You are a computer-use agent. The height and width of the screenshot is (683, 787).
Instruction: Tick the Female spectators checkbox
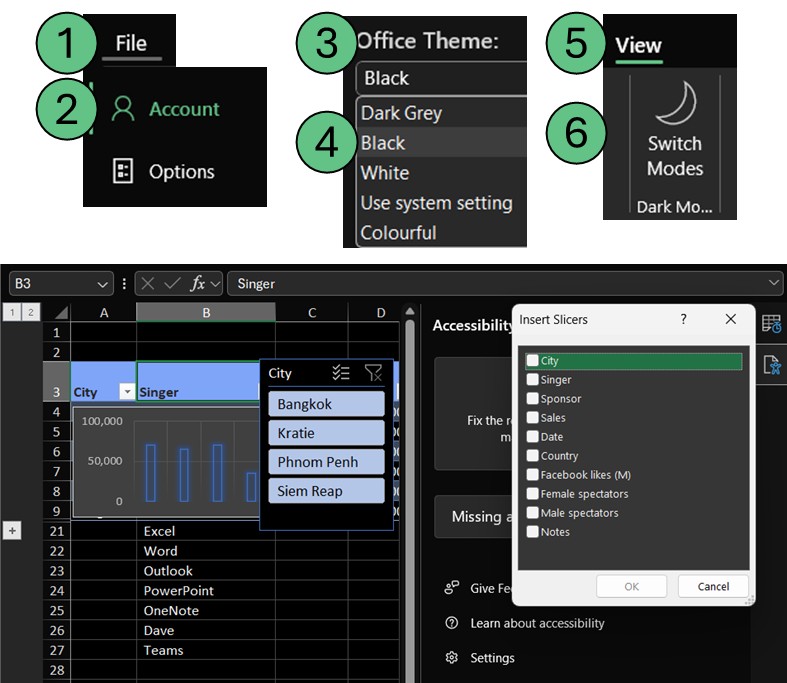(533, 494)
